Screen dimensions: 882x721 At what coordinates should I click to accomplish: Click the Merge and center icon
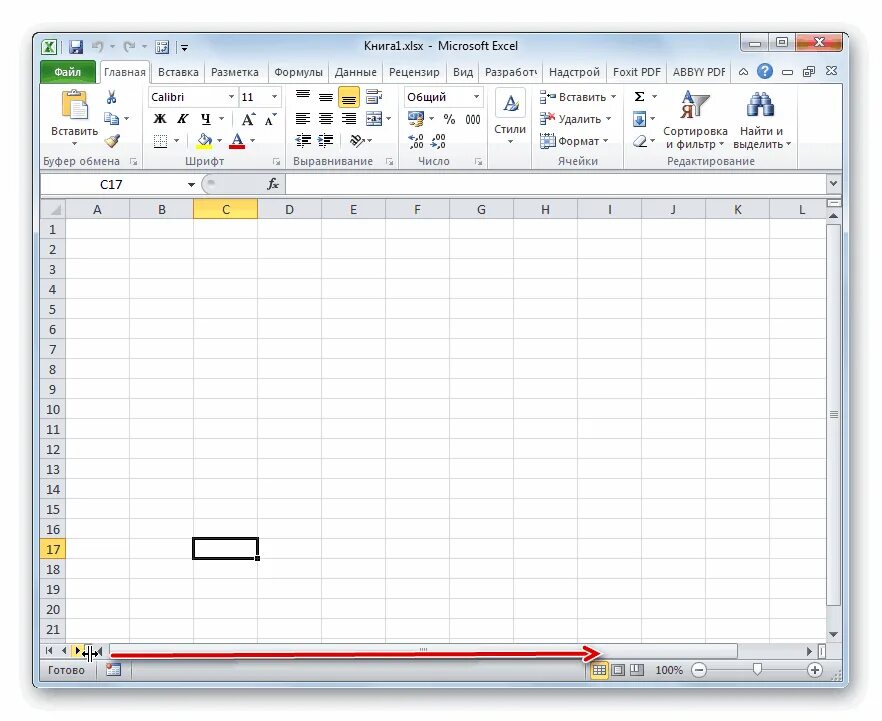[x=374, y=119]
